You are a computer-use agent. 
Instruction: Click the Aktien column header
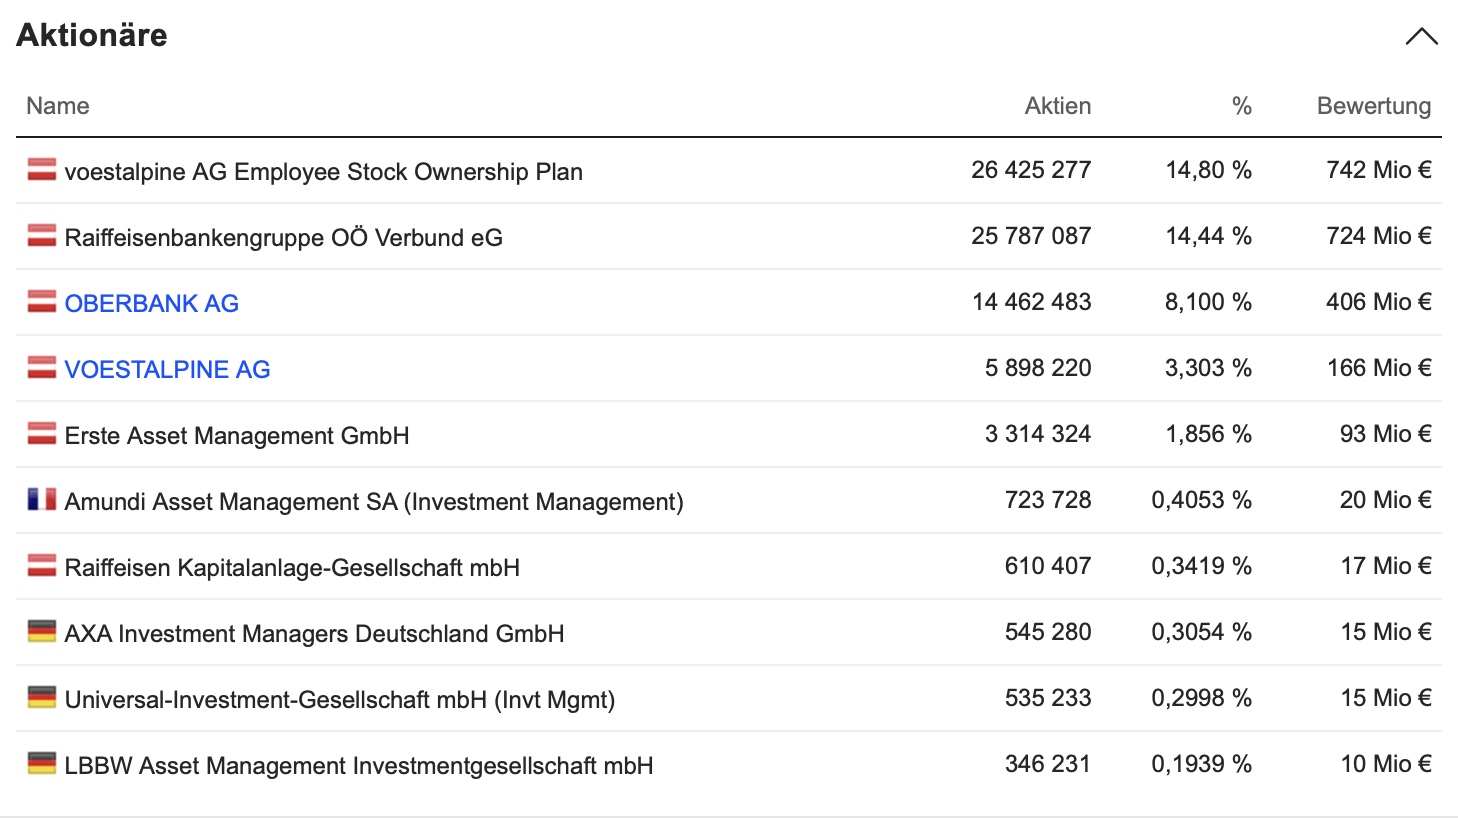pos(1057,106)
